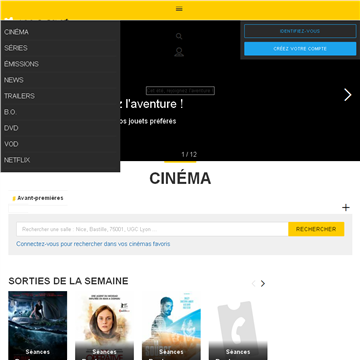Open the placeholder ticket poster
This screenshot has width=360, height=360.
pos(238,325)
